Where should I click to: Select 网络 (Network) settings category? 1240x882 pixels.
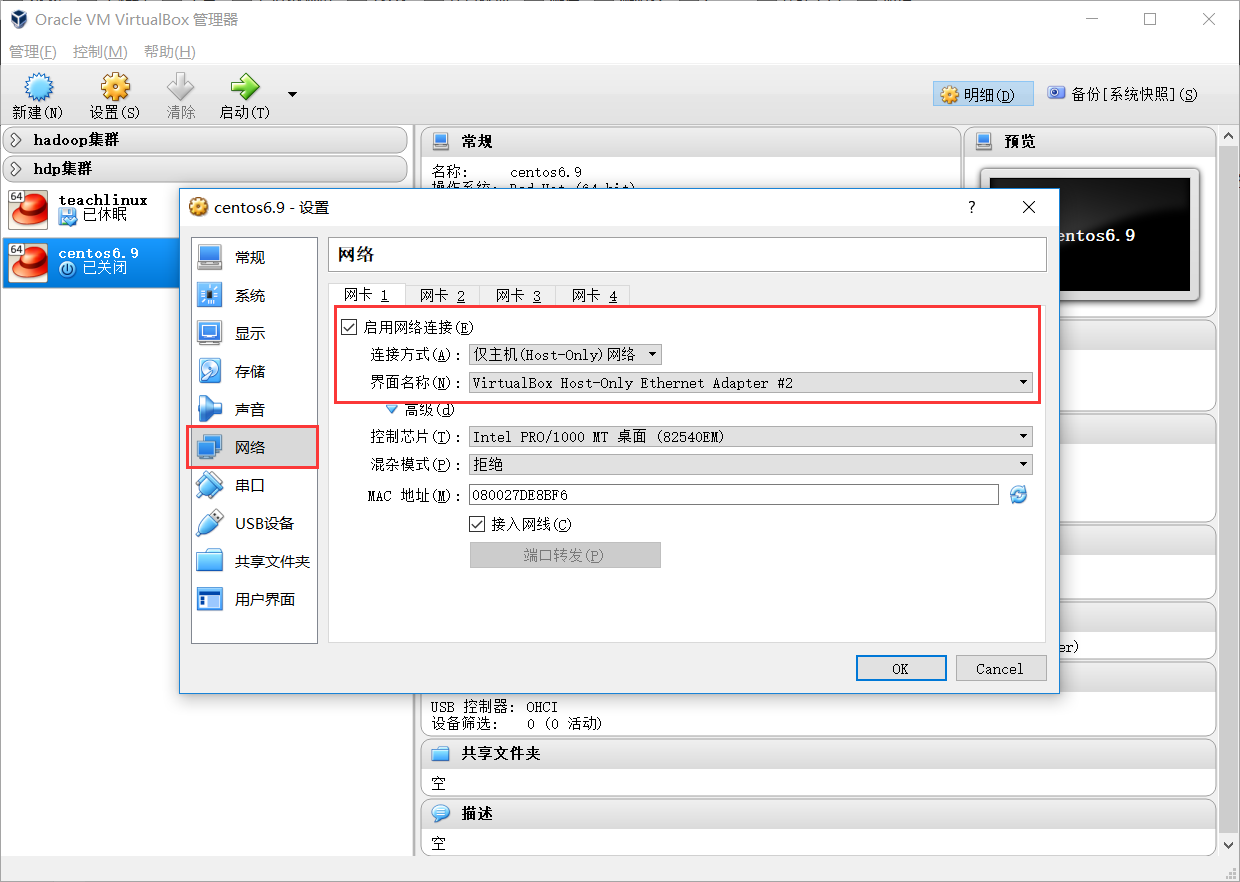pyautogui.click(x=254, y=447)
